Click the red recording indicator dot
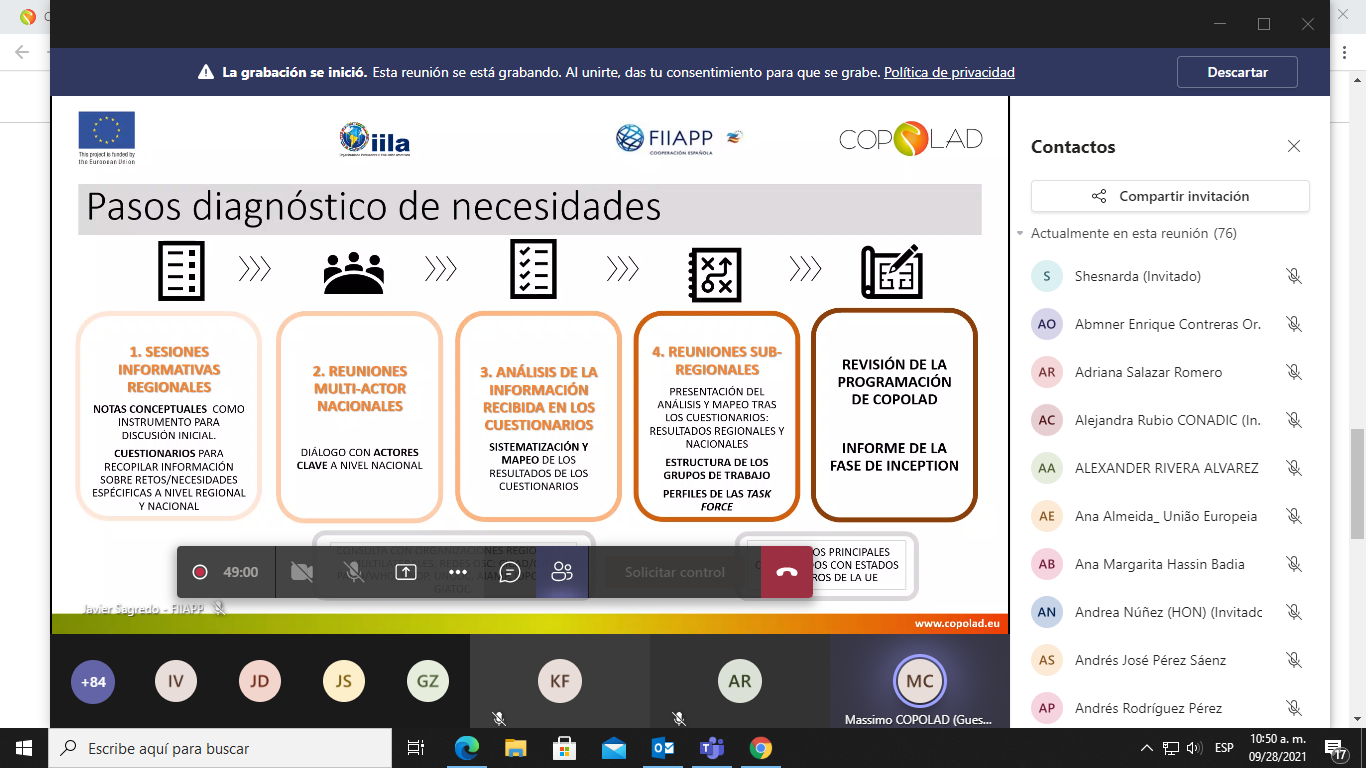Screen dimensions: 1366x768 tap(200, 572)
